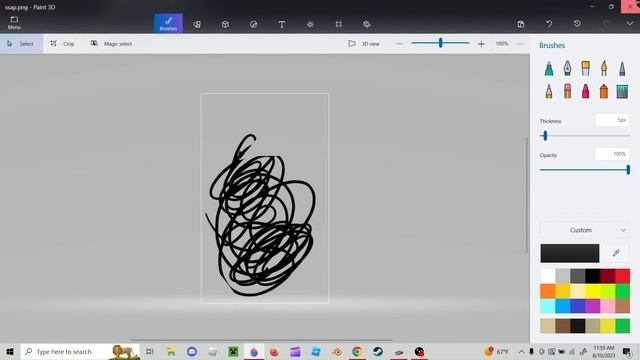Activate the Crop tool
The height and width of the screenshot is (360, 640).
[62, 44]
